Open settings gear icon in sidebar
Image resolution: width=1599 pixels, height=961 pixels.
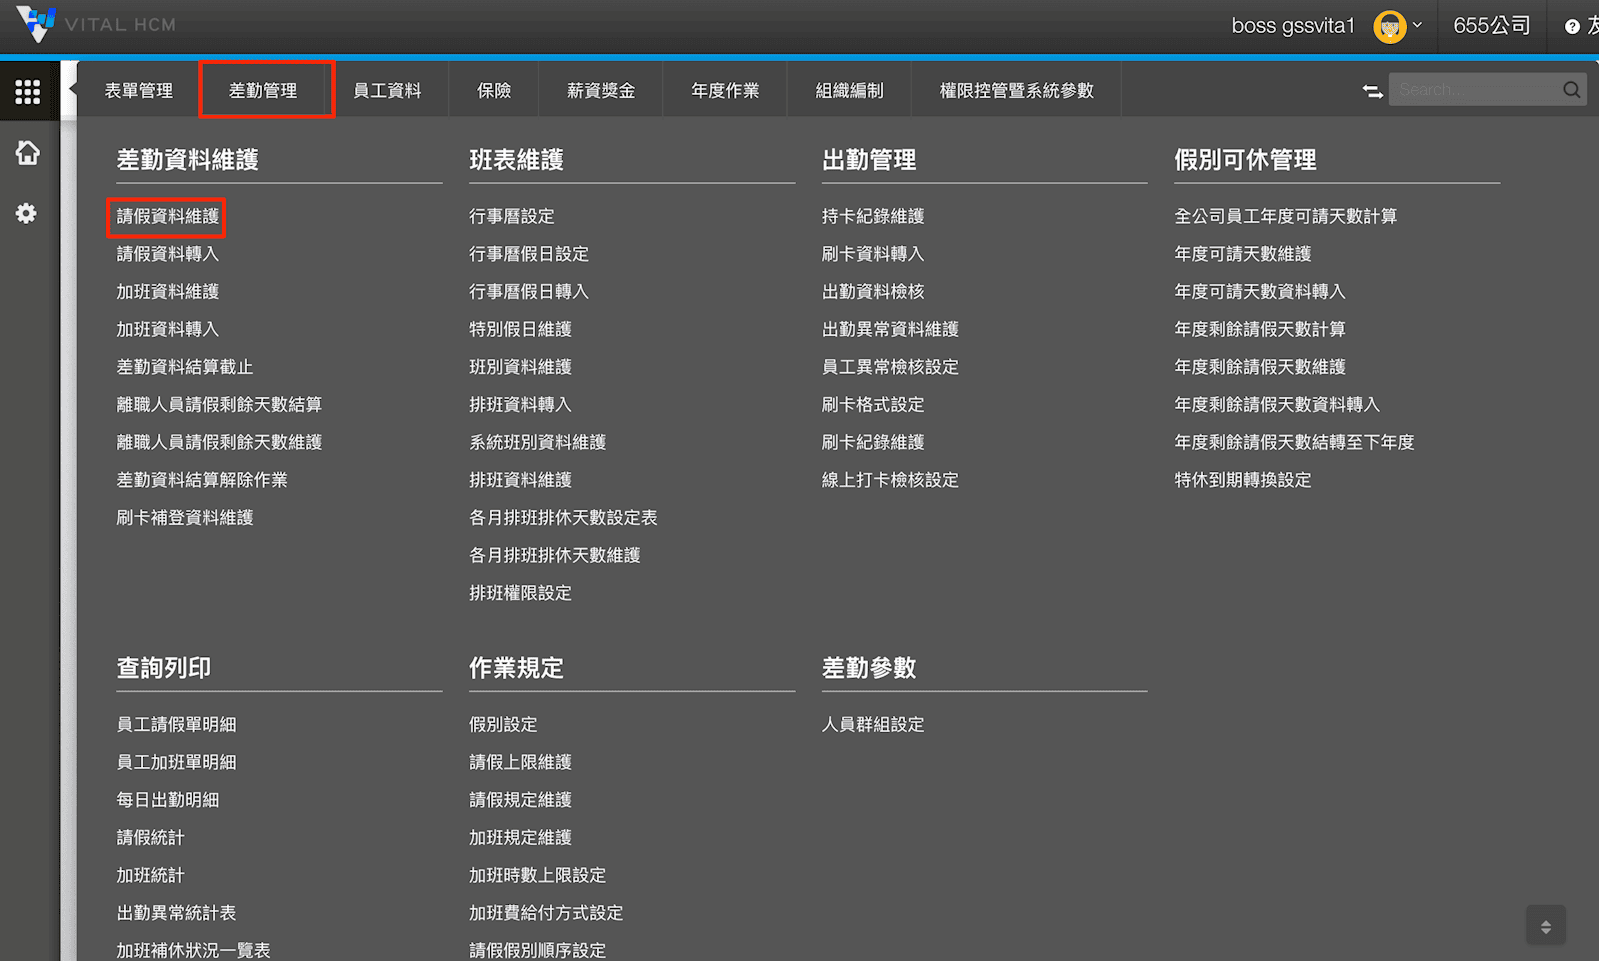click(27, 213)
